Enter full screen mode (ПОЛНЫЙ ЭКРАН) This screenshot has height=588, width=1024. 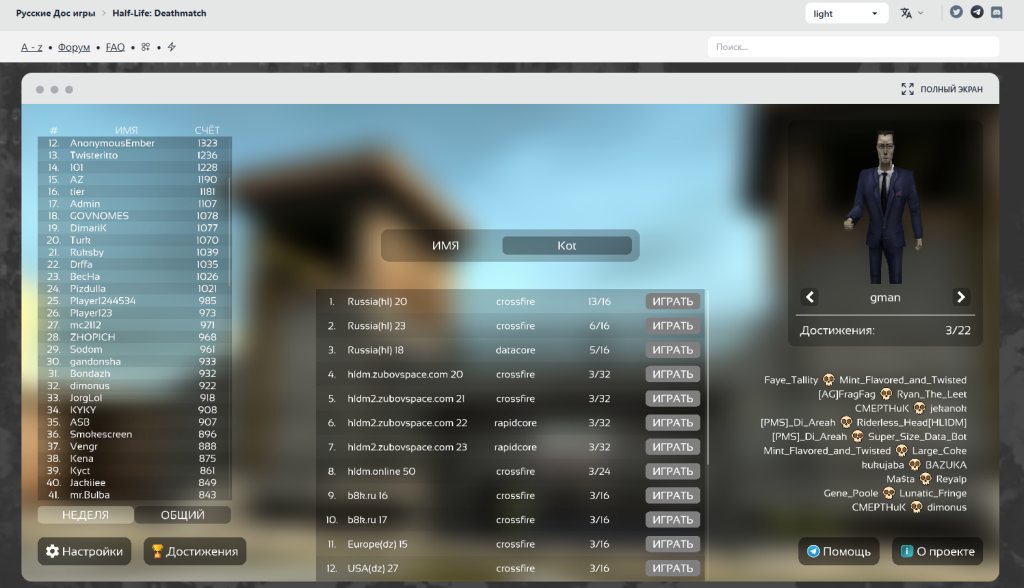[942, 89]
